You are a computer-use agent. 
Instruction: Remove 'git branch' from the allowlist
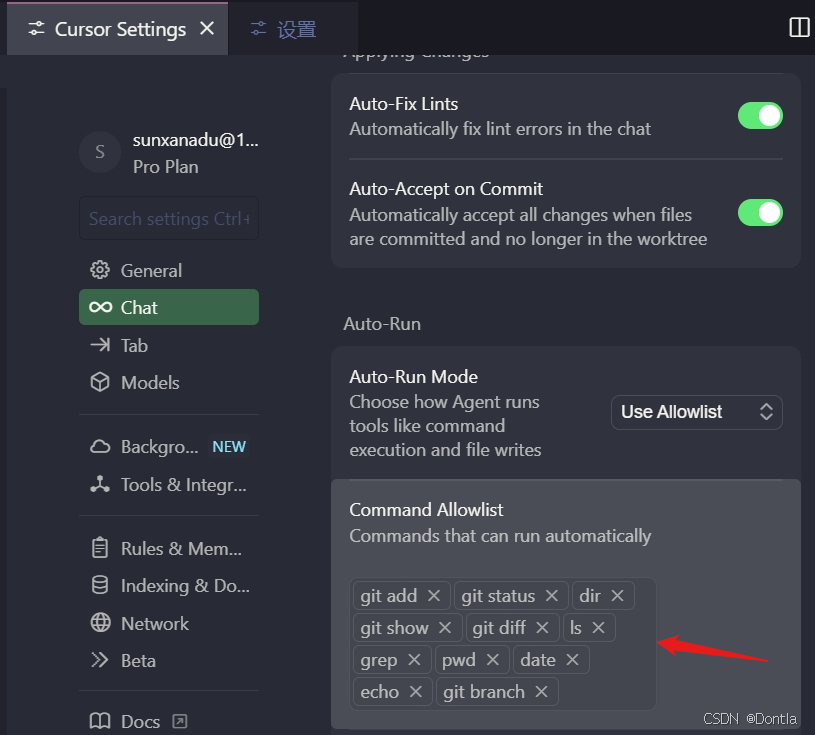(x=541, y=692)
